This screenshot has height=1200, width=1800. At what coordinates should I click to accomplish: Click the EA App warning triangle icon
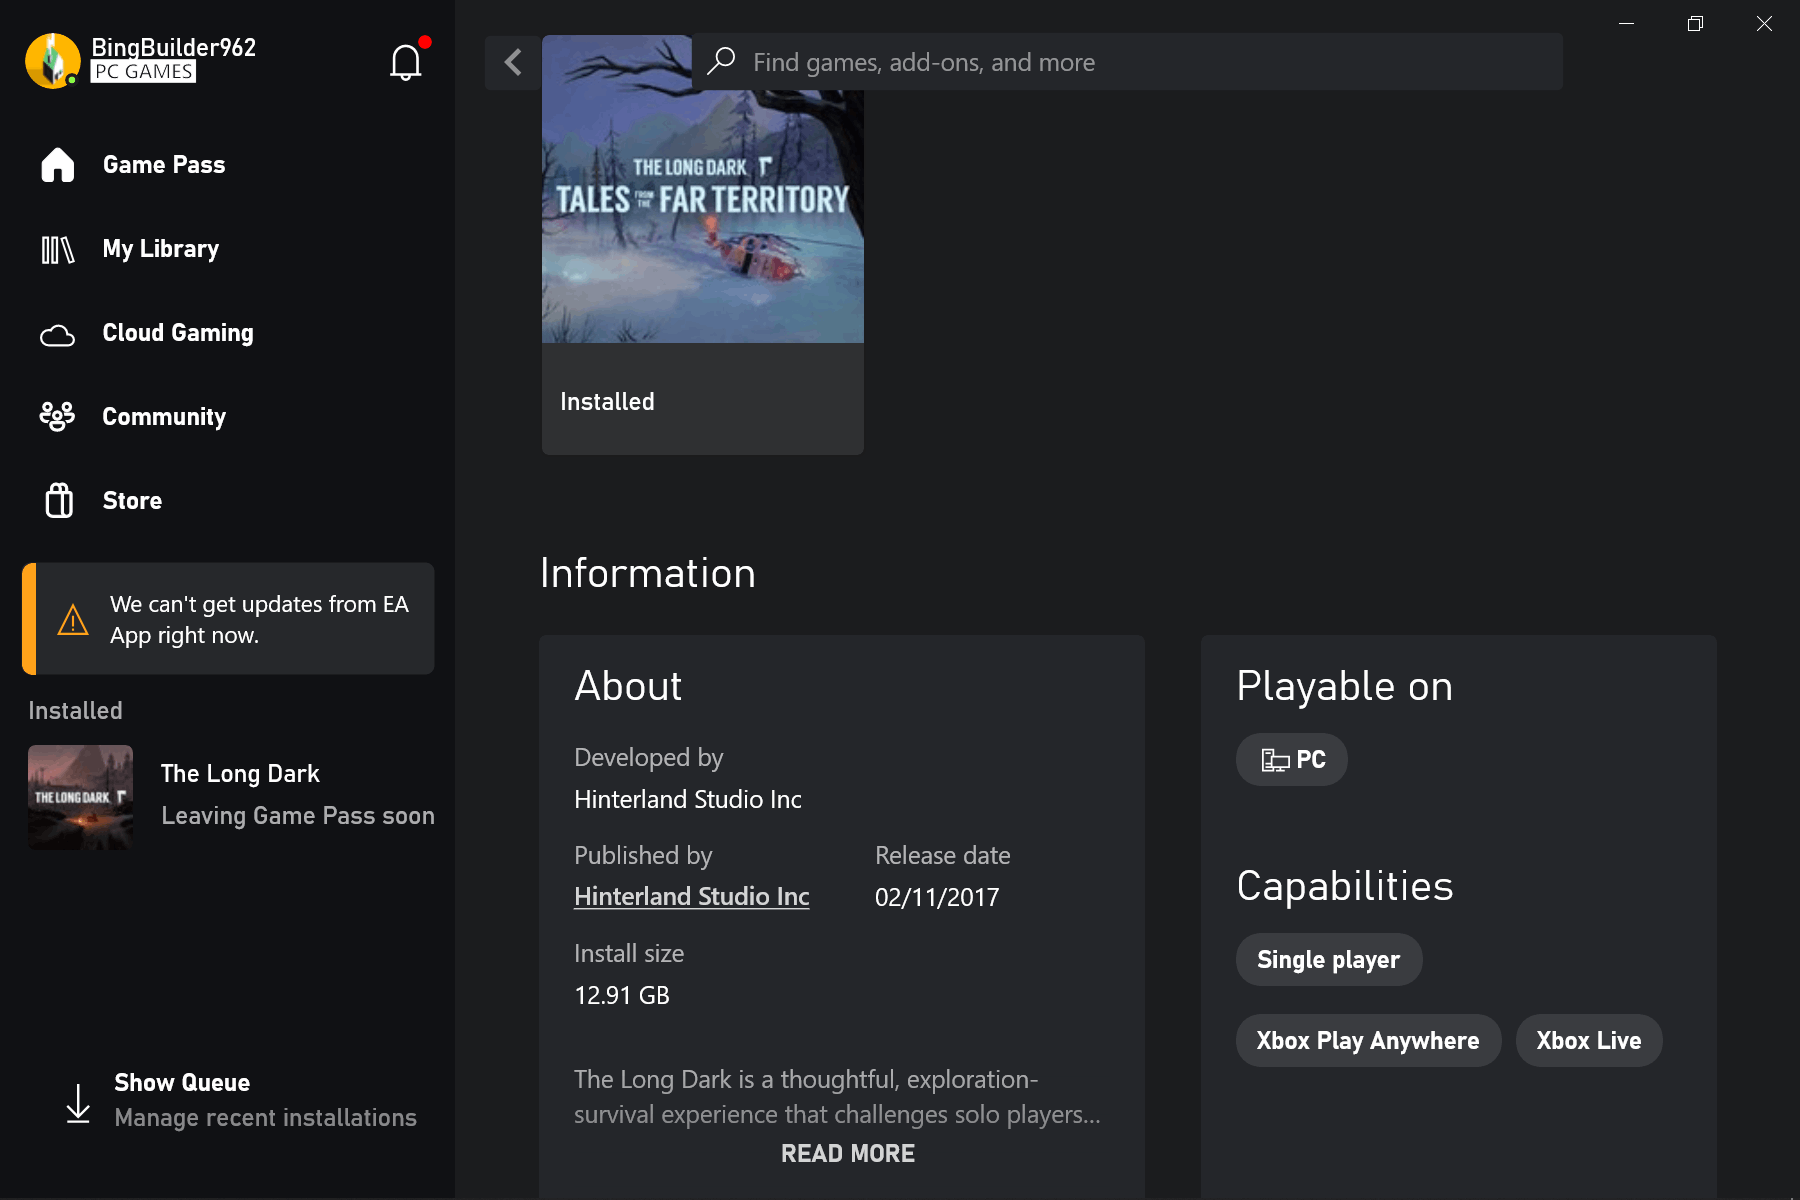coord(73,620)
